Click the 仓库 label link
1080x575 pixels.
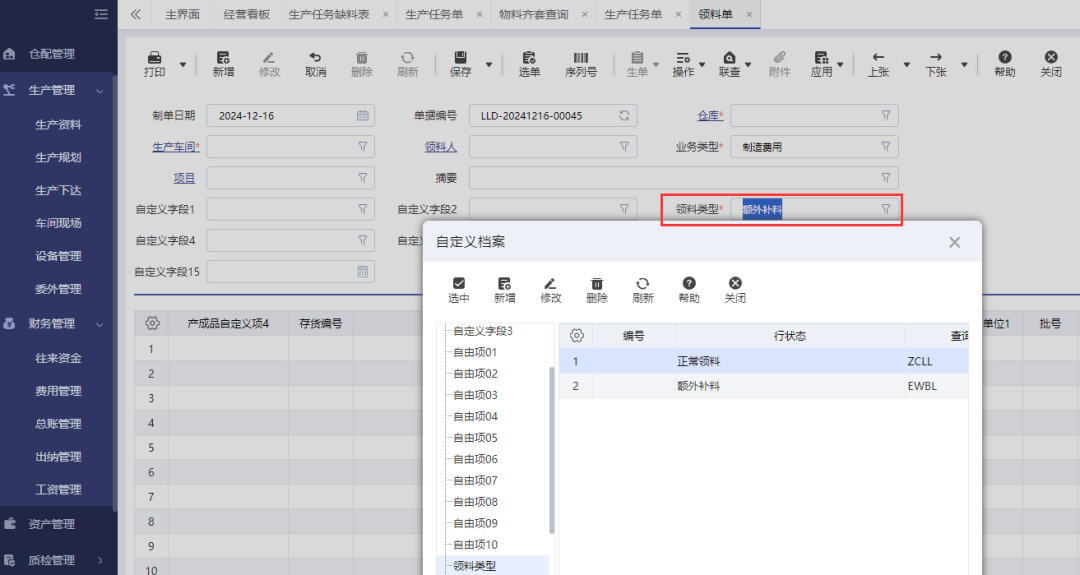[708, 116]
